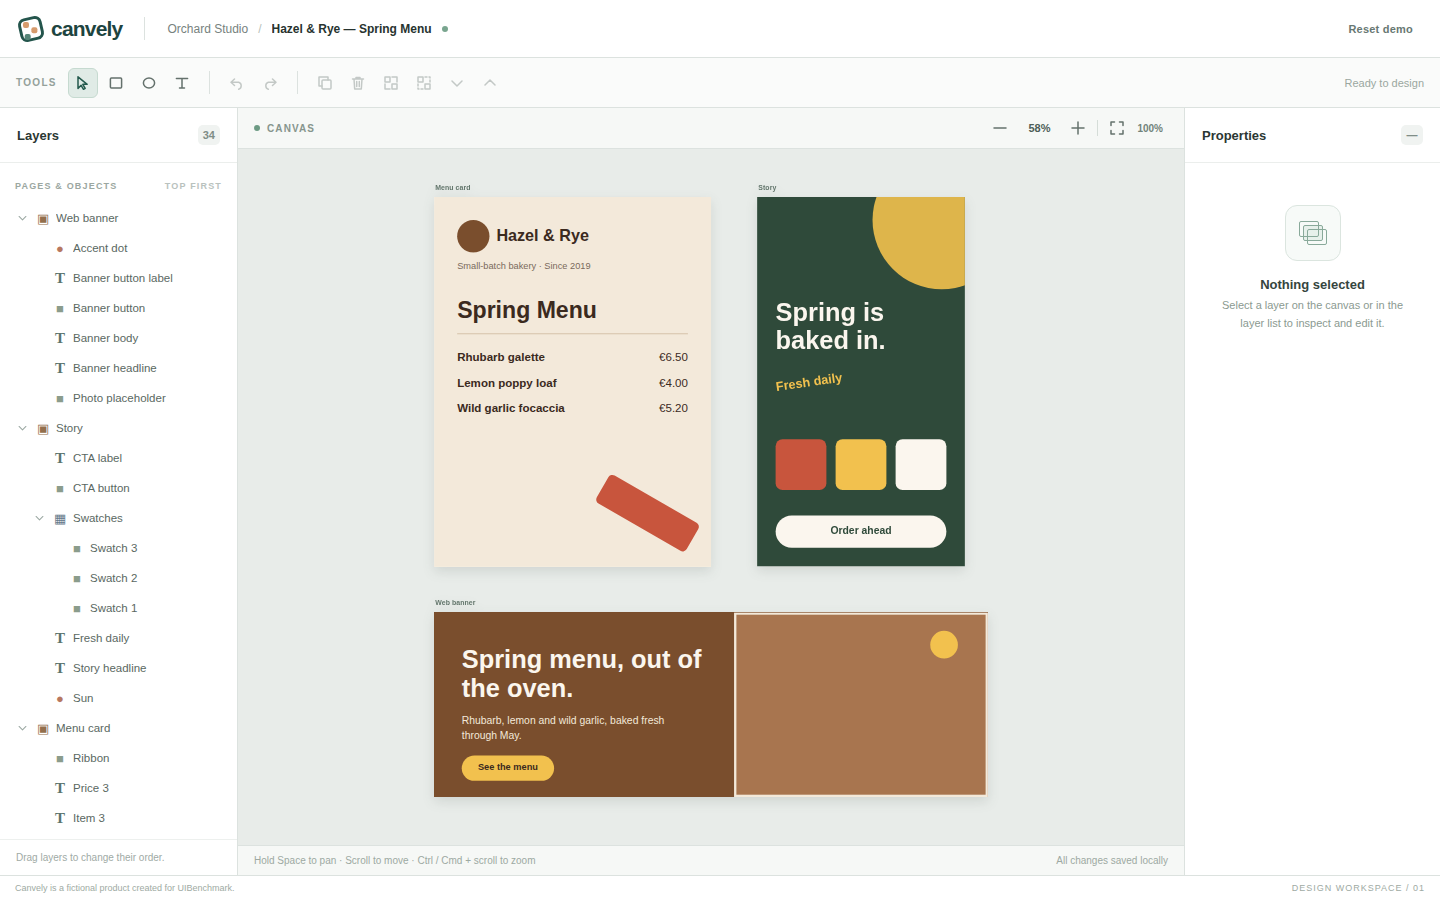Screen dimensions: 1440x900
Task: Zoom in with the plus icon
Action: pyautogui.click(x=1078, y=128)
